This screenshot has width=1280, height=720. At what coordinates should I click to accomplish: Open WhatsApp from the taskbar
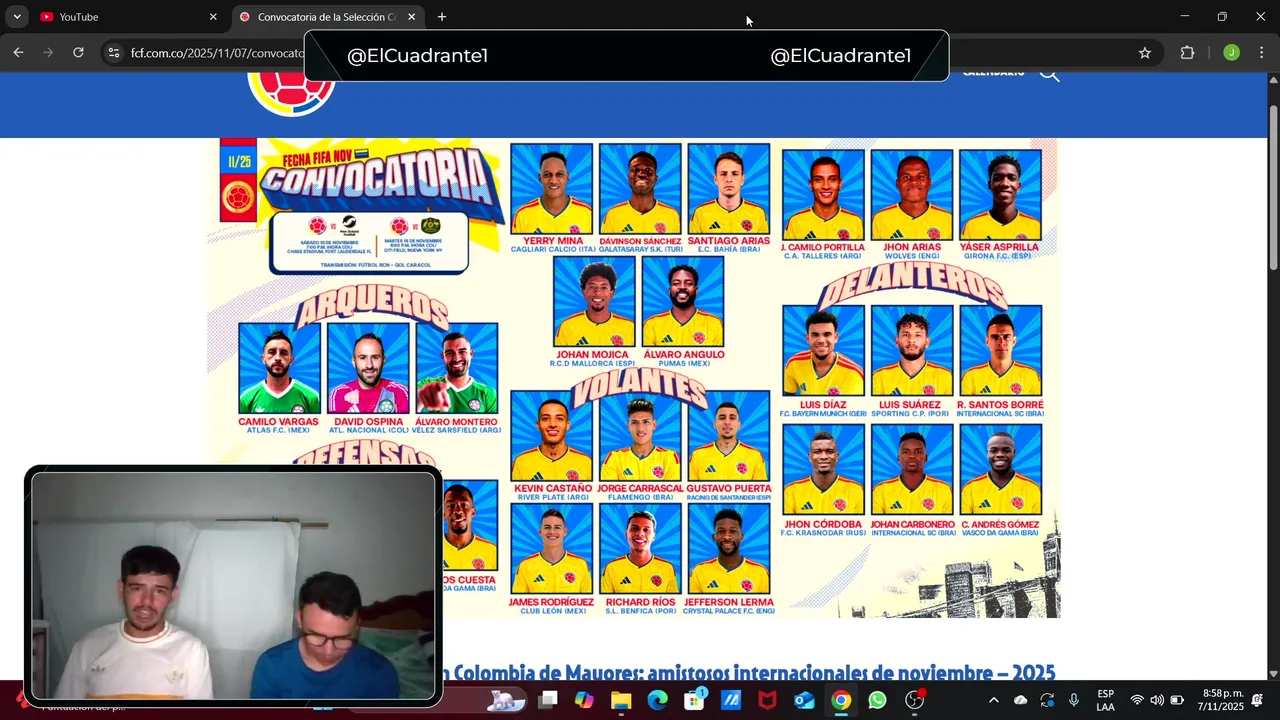[x=877, y=700]
